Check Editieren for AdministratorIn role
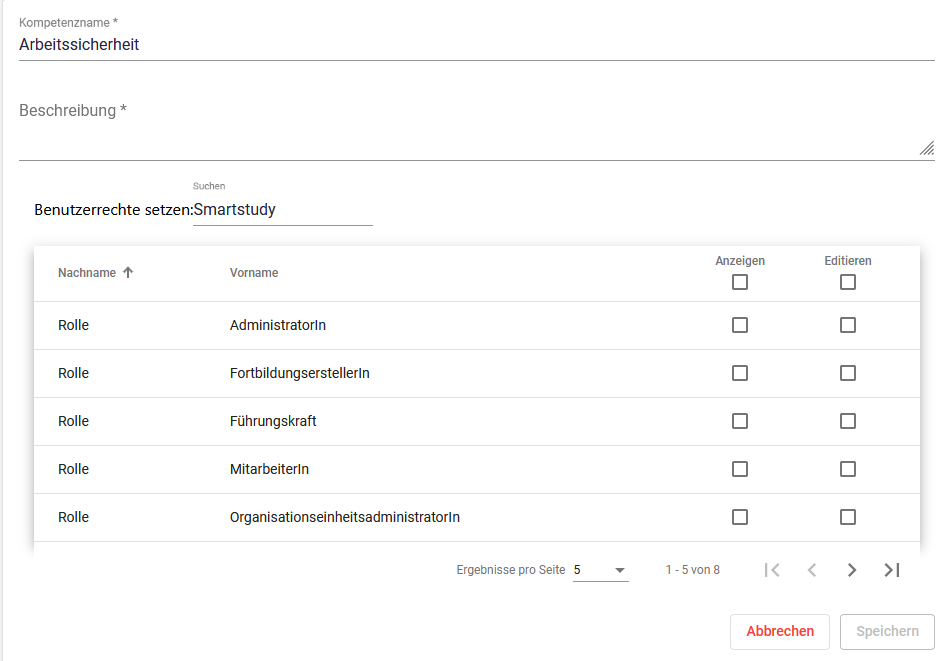948x661 pixels. tap(848, 325)
